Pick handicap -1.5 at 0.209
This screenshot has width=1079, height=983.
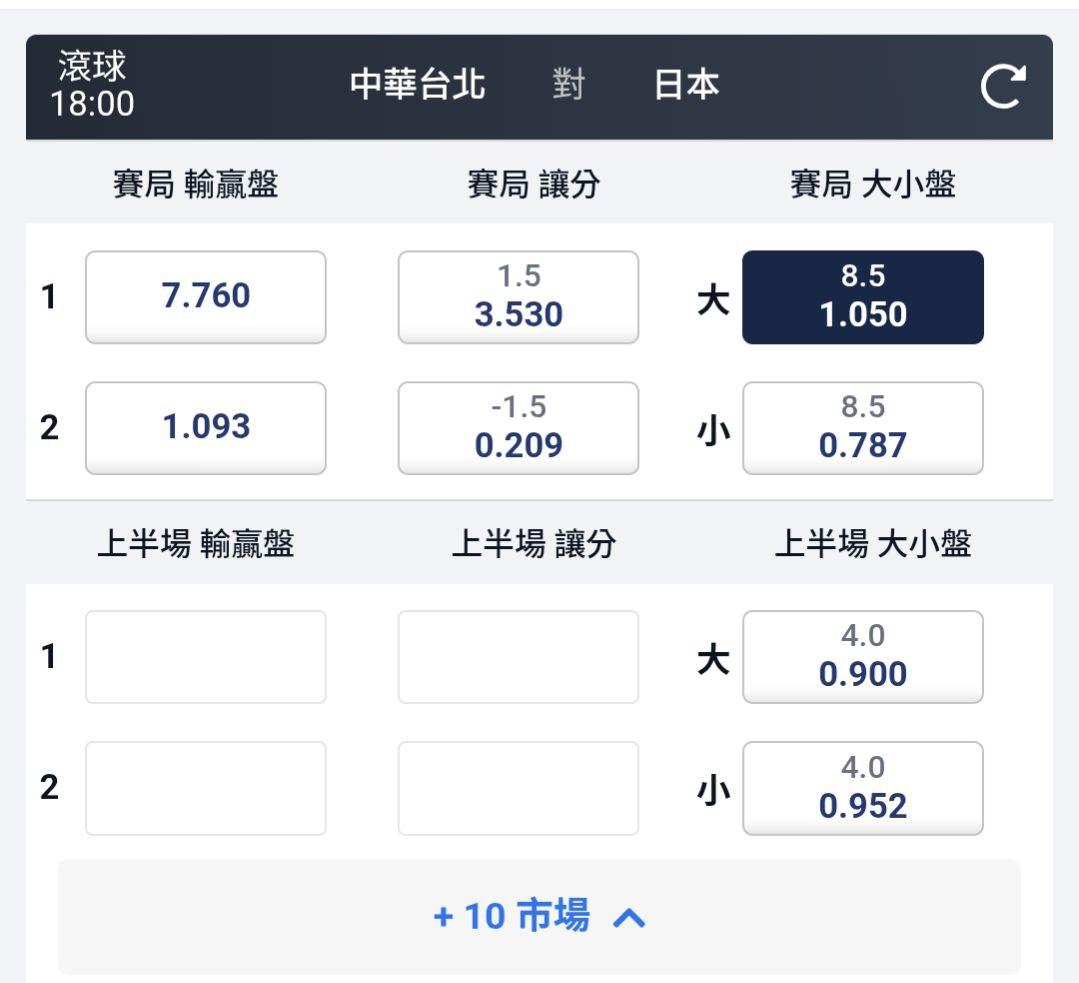pyautogui.click(x=518, y=428)
